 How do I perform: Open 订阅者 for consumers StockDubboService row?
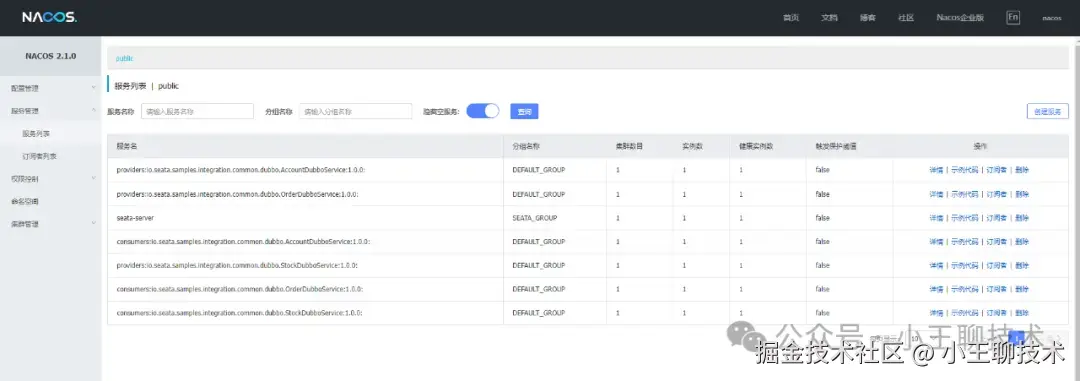pos(996,313)
